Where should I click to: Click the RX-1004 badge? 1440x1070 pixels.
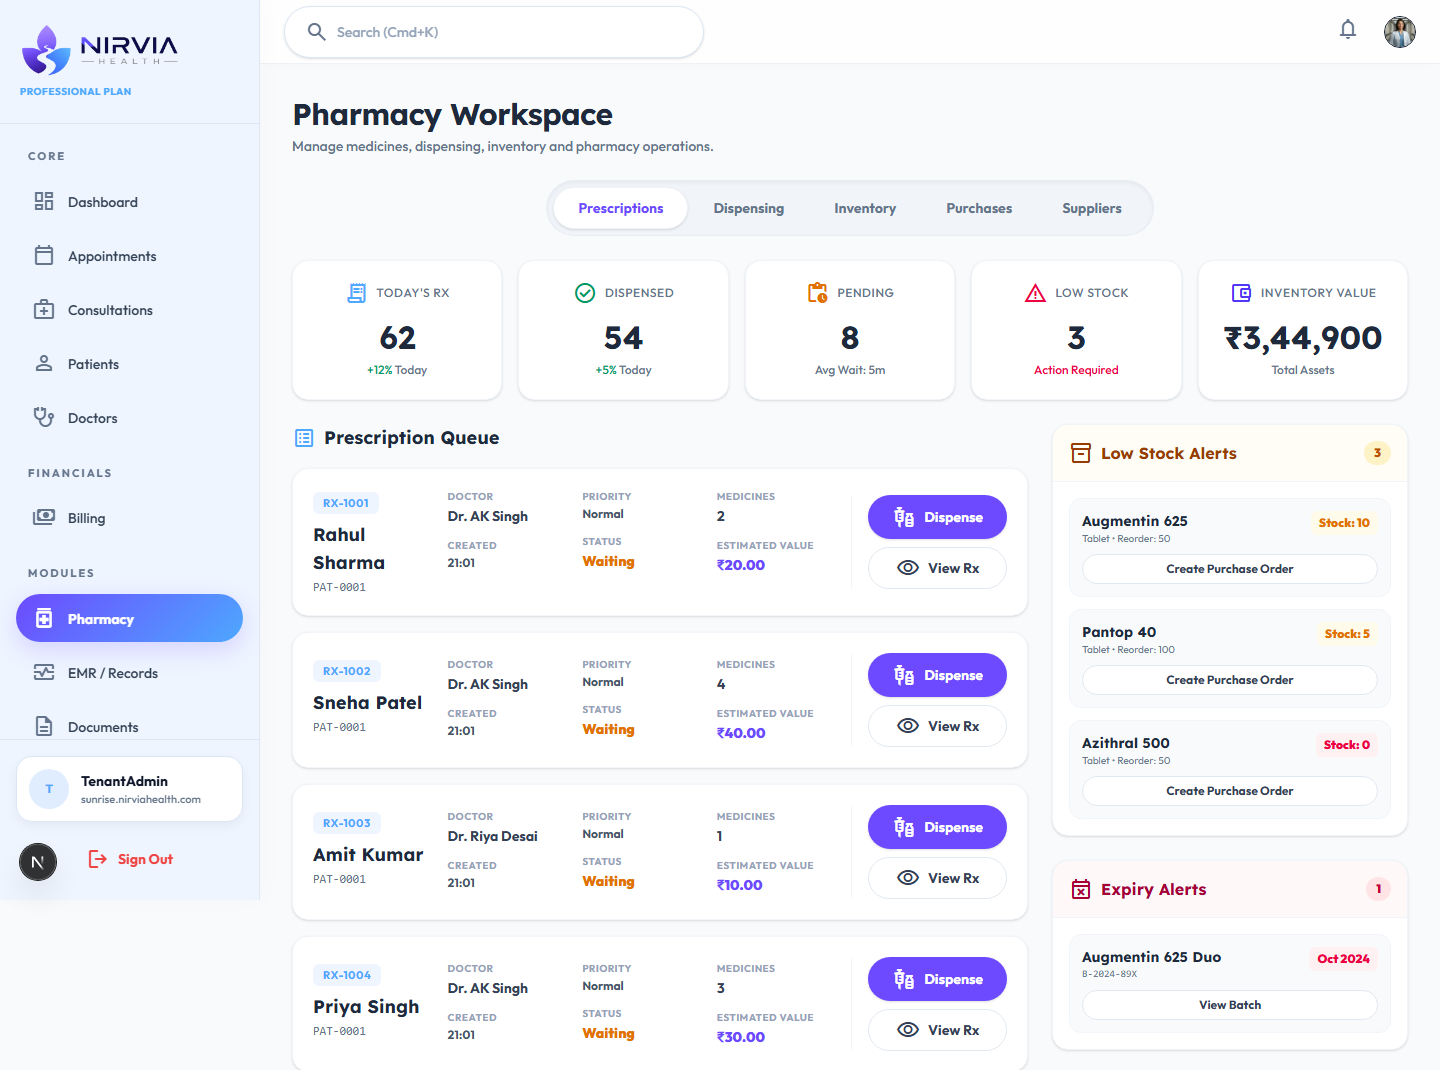tap(346, 975)
